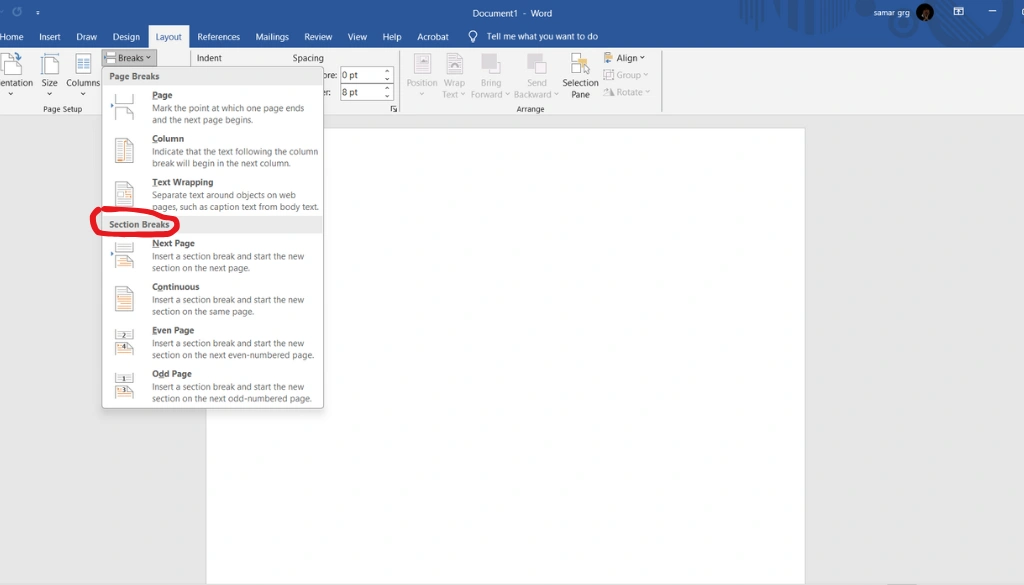Go to the Design tab
Viewport: 1024px width, 585px height.
[x=126, y=37]
